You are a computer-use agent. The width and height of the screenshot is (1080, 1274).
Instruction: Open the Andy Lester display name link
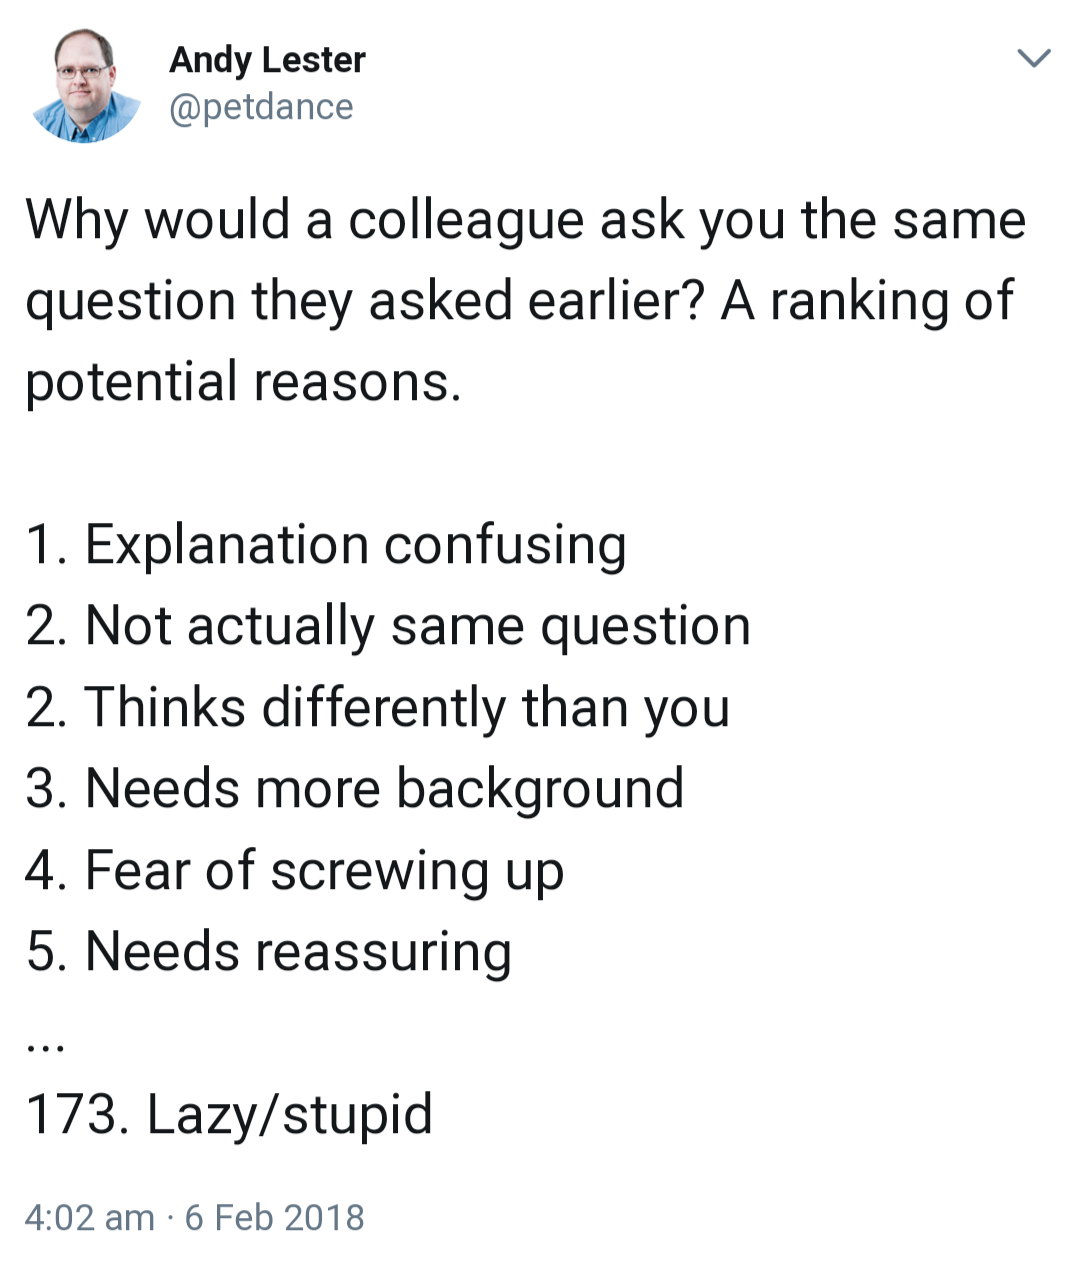coord(267,60)
